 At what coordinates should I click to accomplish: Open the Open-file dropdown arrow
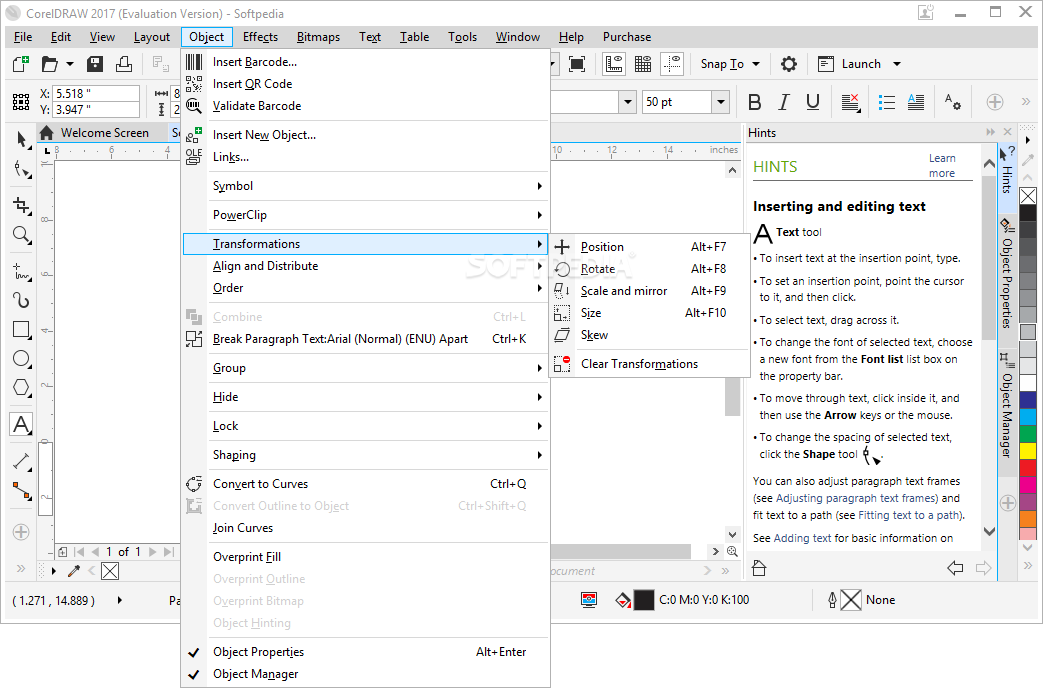click(70, 64)
